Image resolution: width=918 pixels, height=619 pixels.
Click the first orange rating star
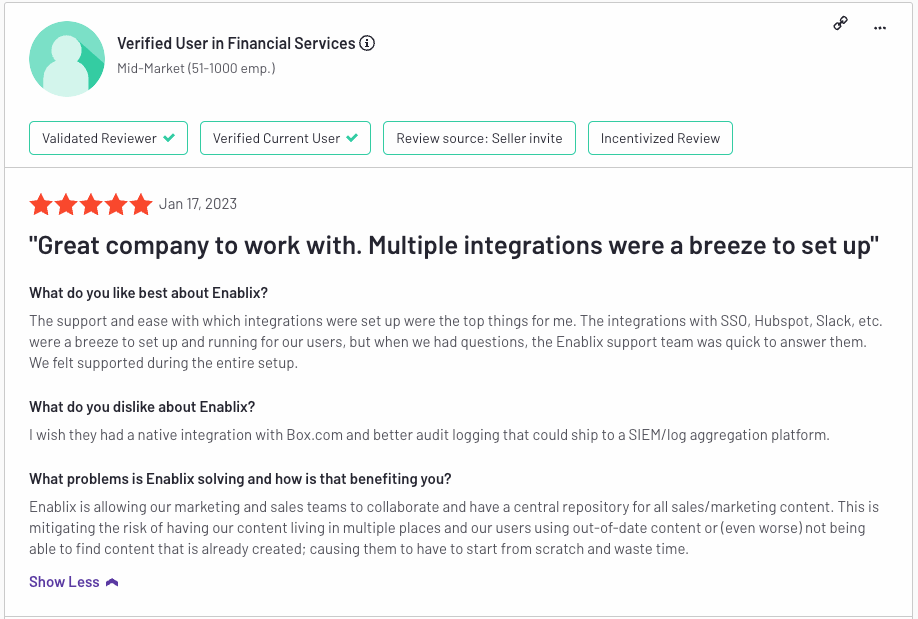41,204
